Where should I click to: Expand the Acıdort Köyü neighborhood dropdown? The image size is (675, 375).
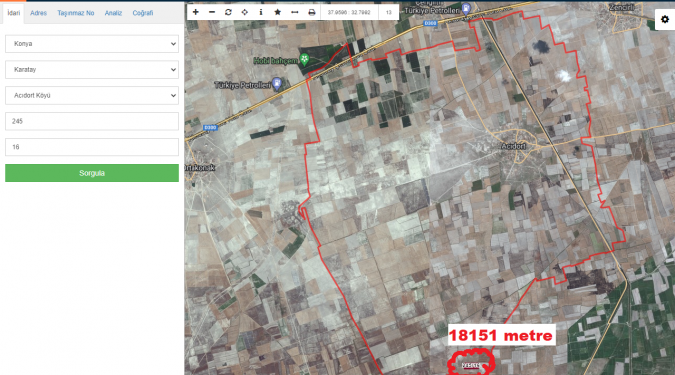(x=92, y=96)
